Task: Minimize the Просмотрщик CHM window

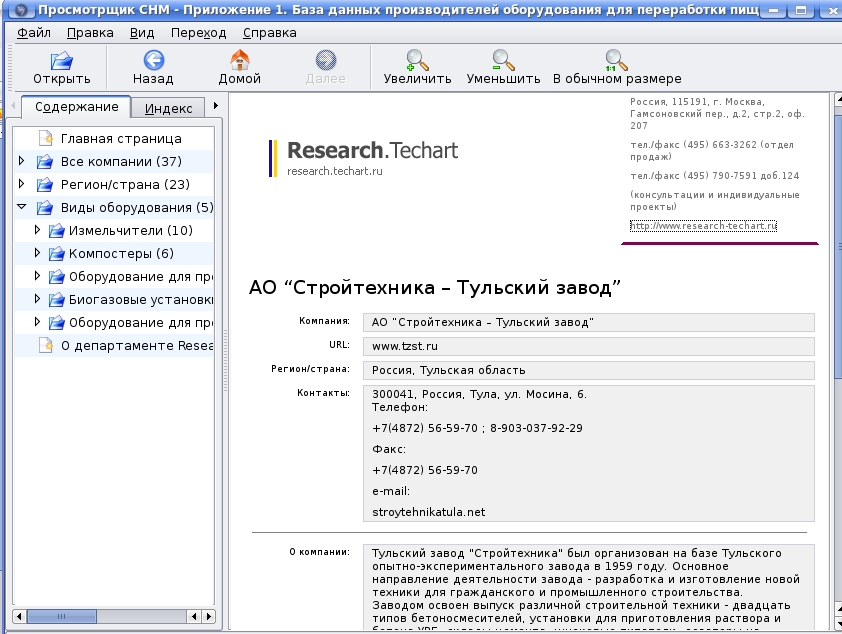Action: [x=774, y=10]
